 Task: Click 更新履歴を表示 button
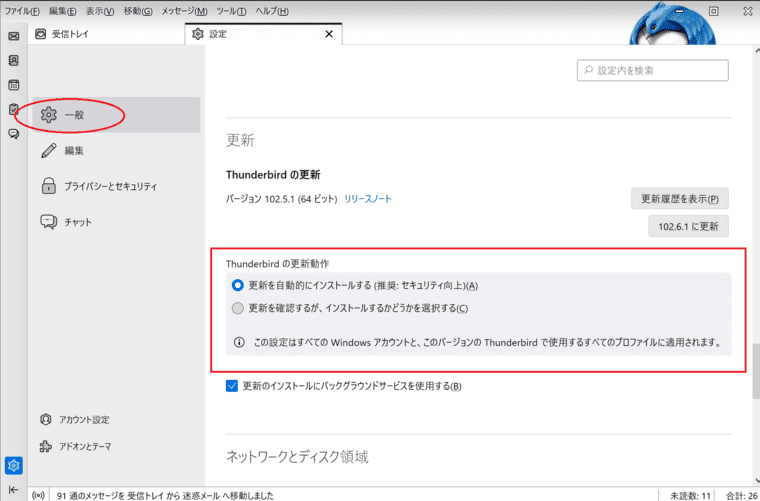[x=680, y=199]
